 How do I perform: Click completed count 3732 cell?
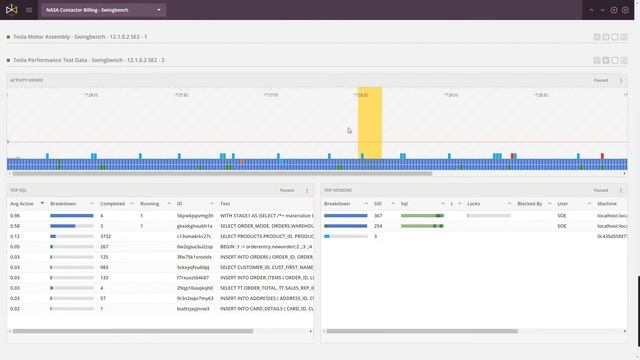pyautogui.click(x=106, y=236)
